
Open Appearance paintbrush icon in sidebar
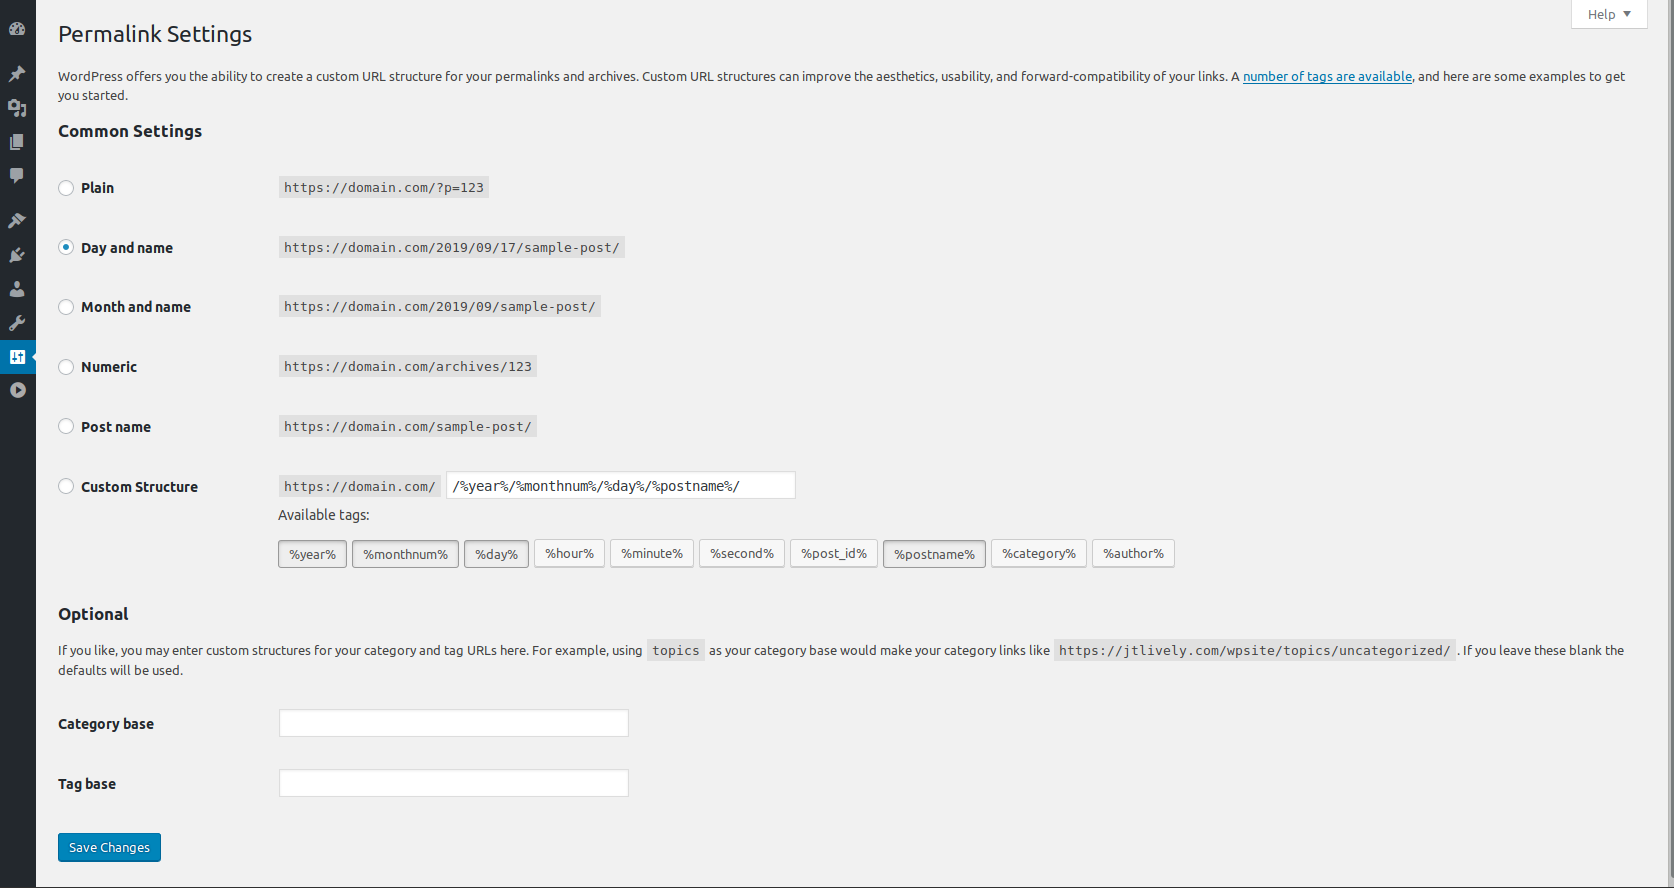(17, 220)
